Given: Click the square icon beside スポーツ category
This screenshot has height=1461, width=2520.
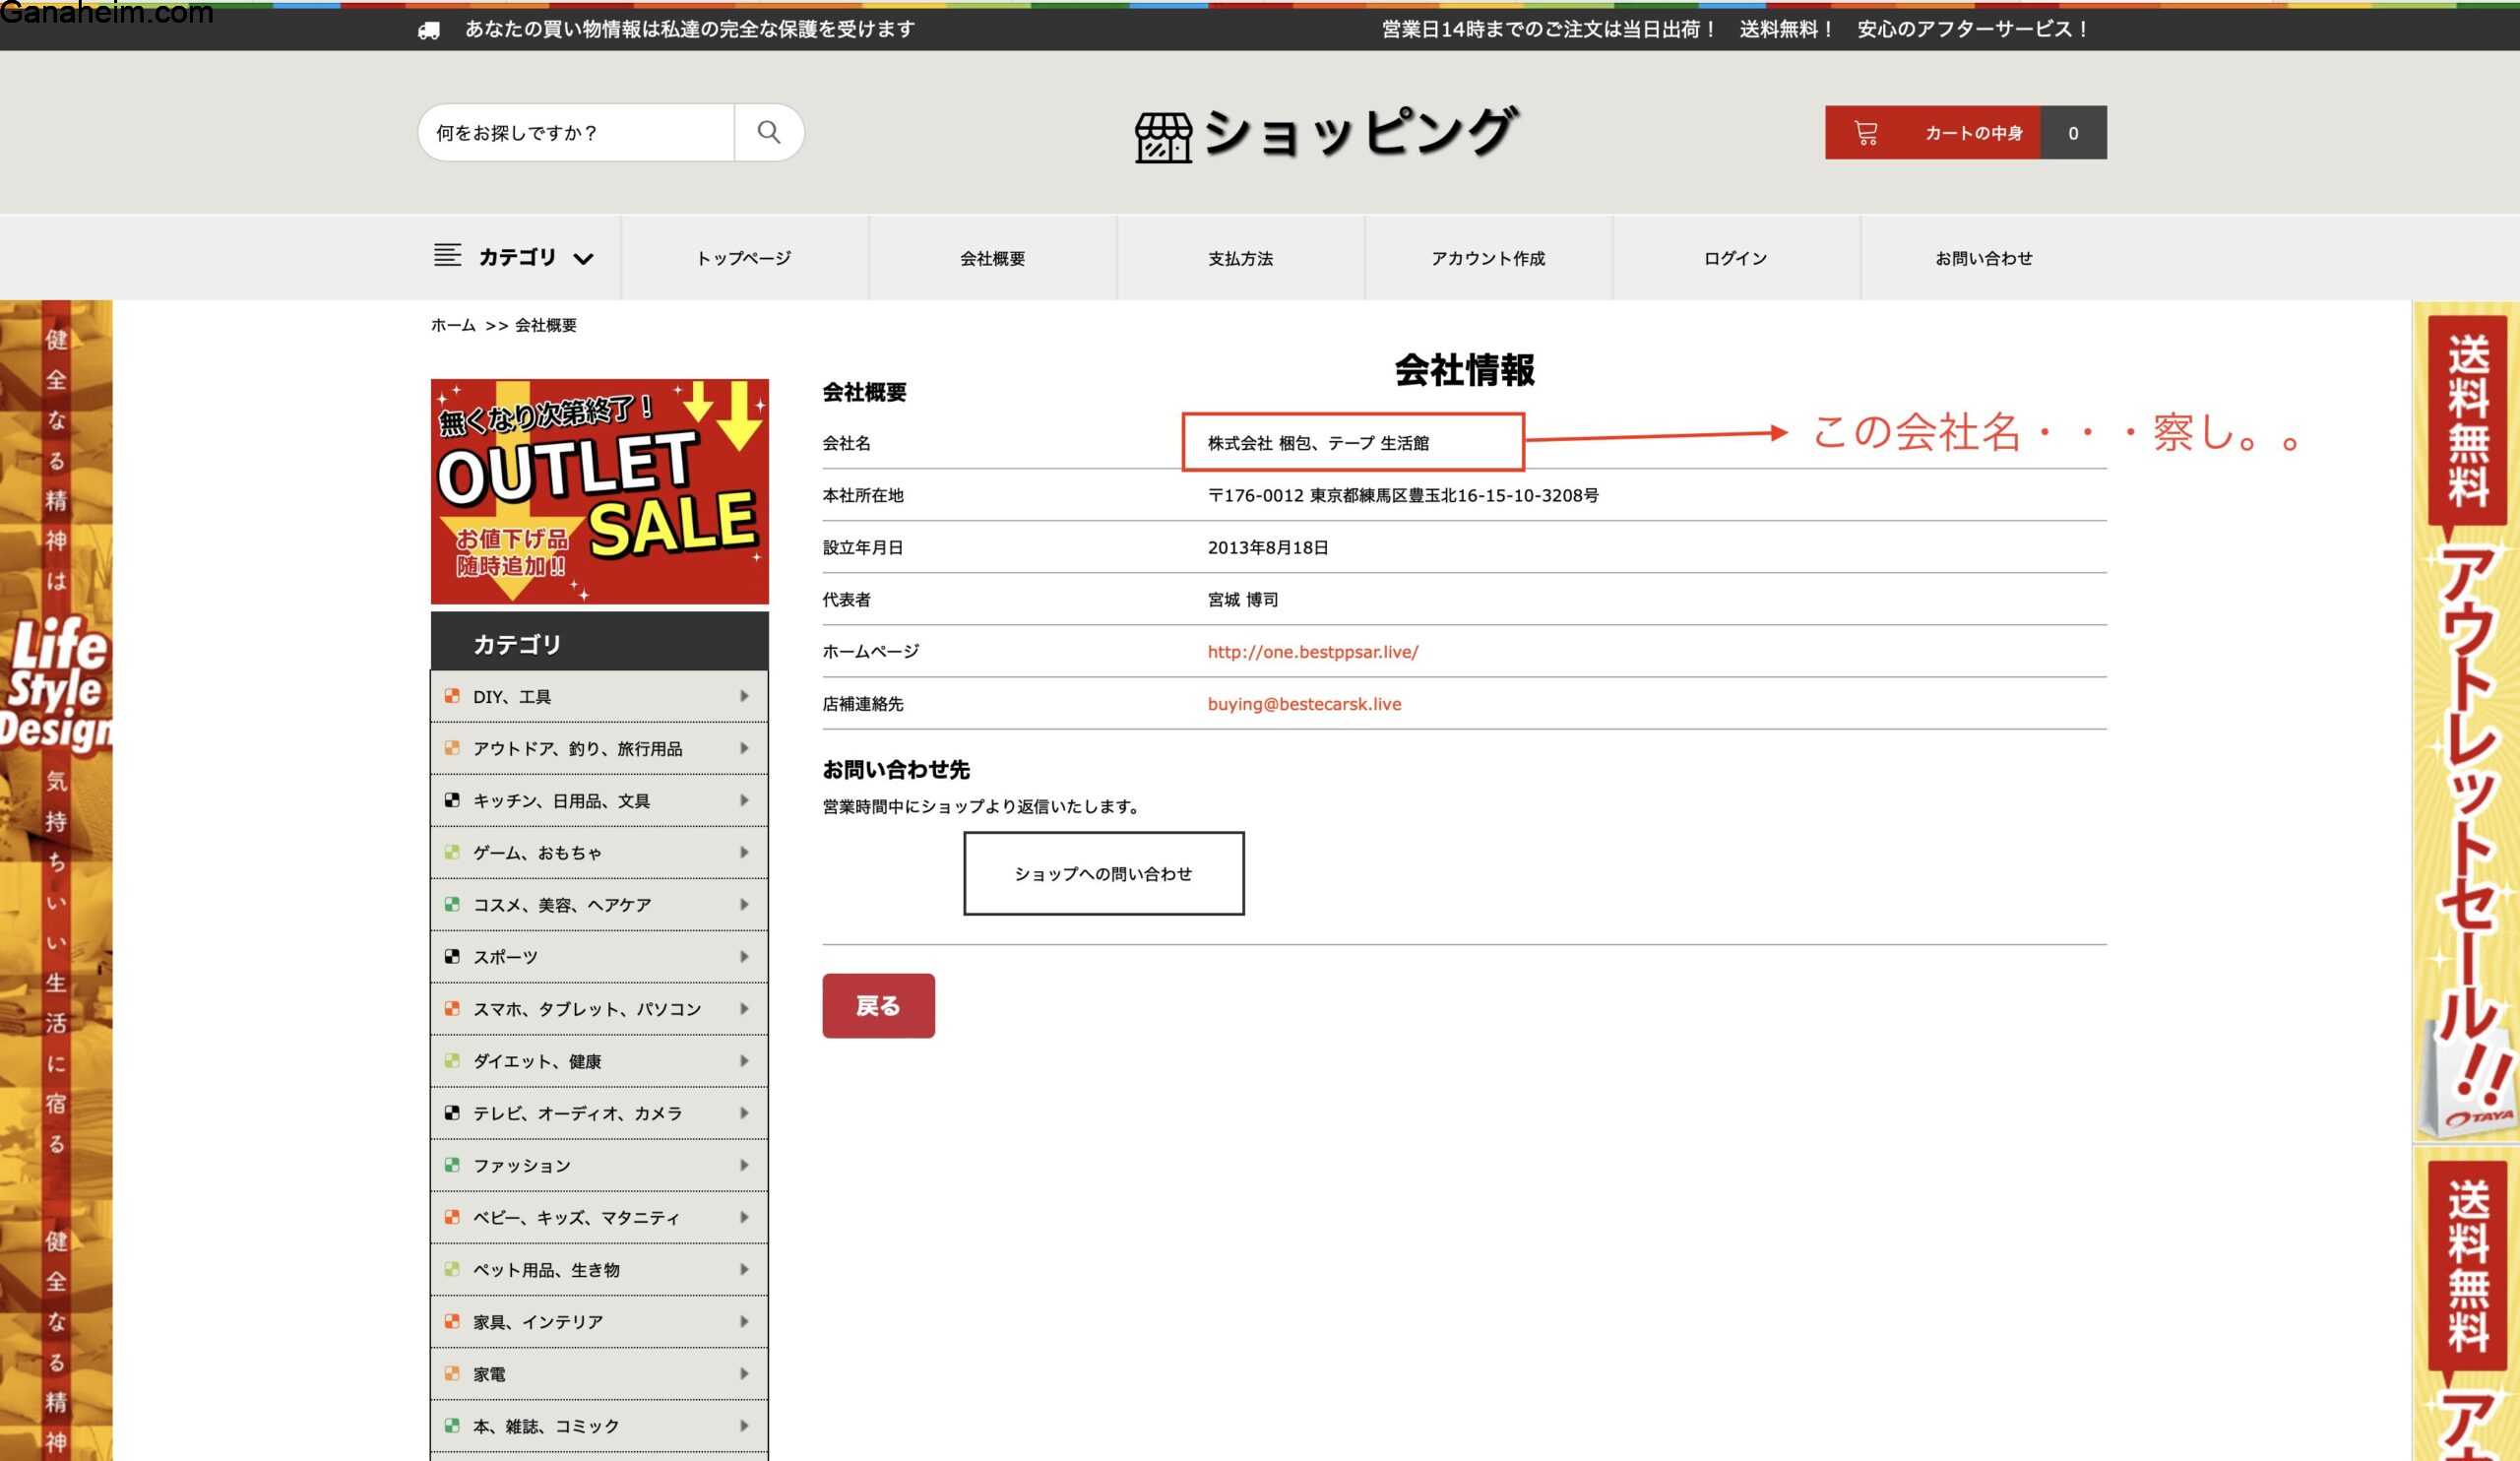Looking at the screenshot, I should click(x=452, y=957).
